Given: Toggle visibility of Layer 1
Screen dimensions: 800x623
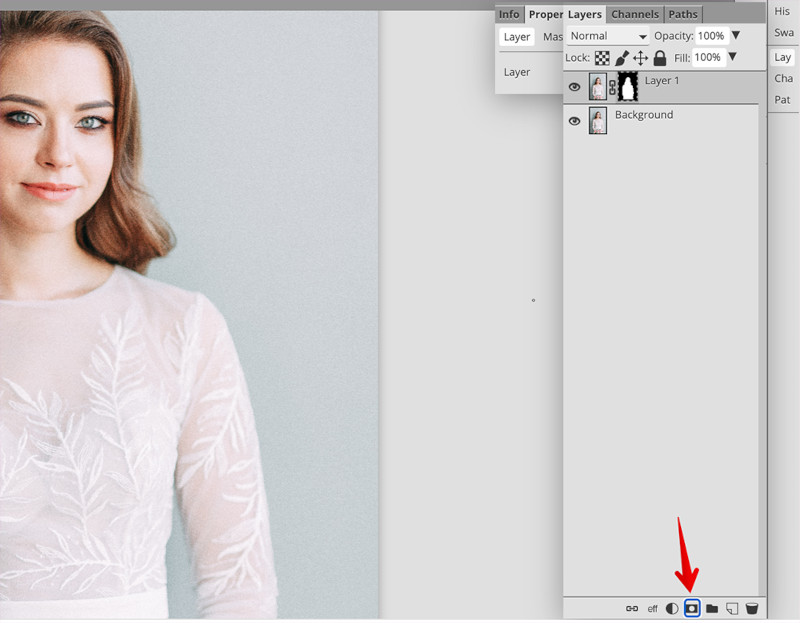Looking at the screenshot, I should point(574,87).
